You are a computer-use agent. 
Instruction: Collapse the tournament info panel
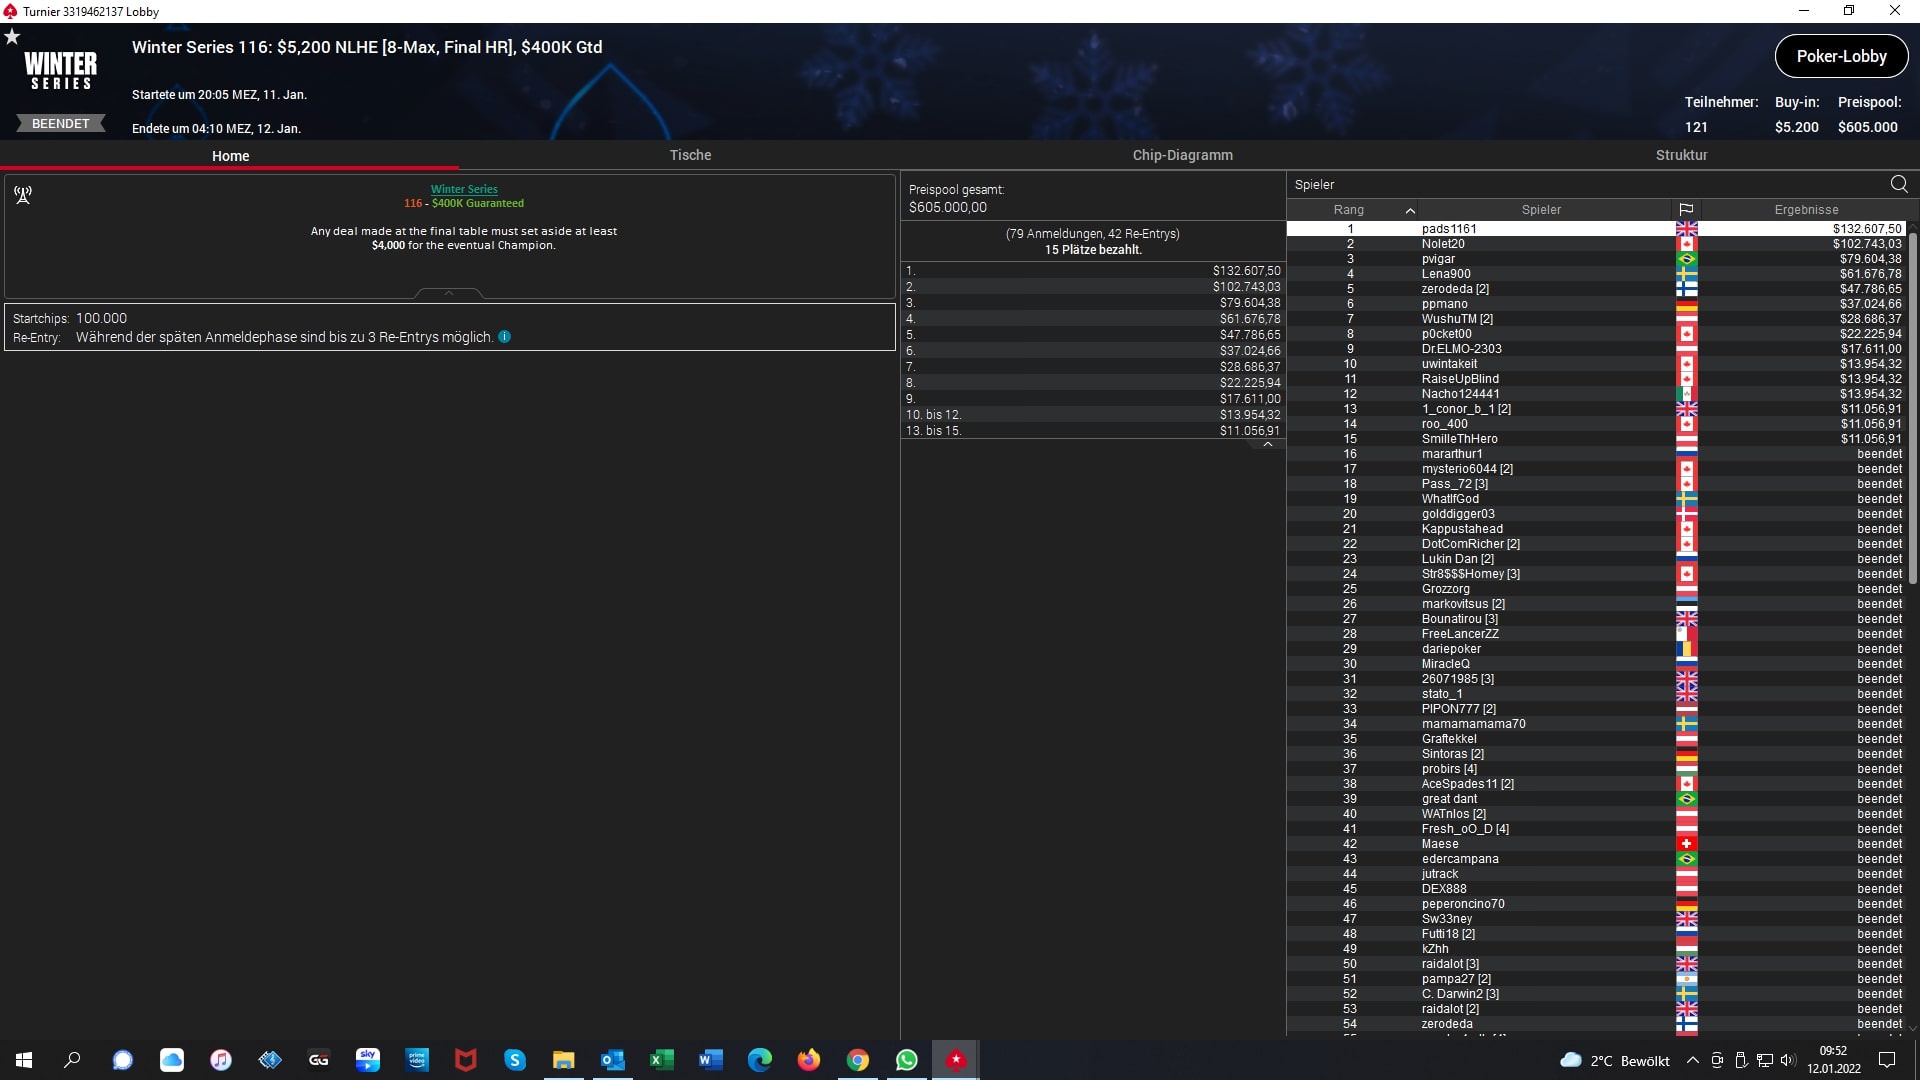(449, 293)
